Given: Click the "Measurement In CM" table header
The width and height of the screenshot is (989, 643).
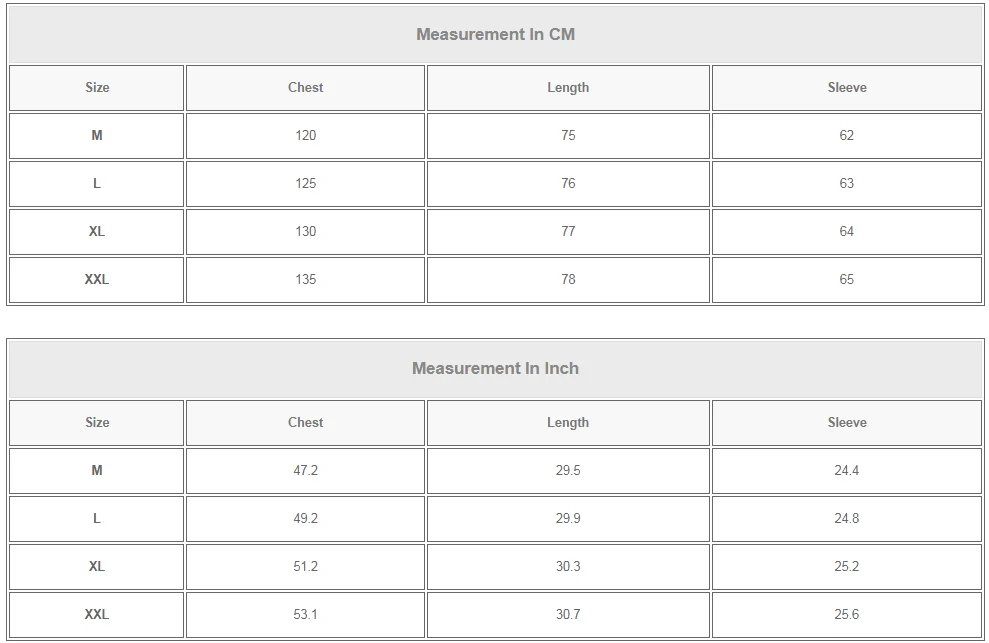Looking at the screenshot, I should pyautogui.click(x=495, y=35).
